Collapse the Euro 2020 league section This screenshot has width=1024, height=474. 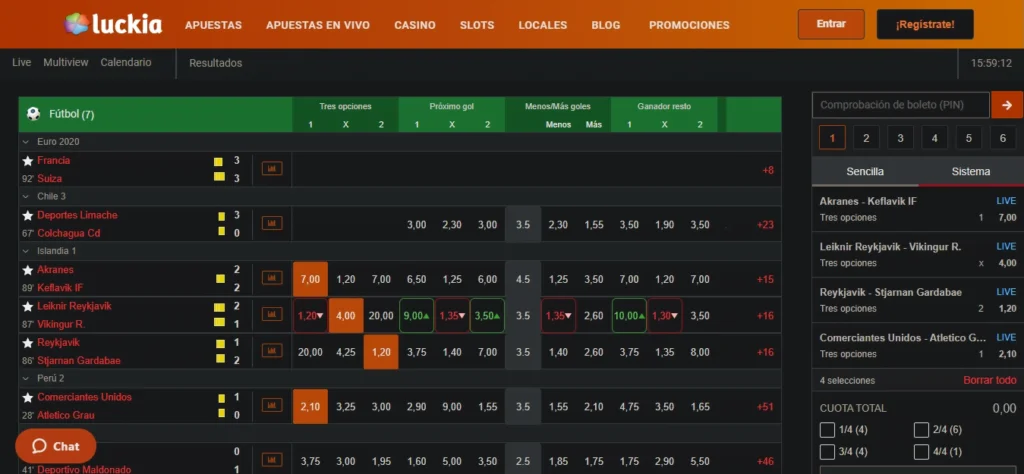25,142
